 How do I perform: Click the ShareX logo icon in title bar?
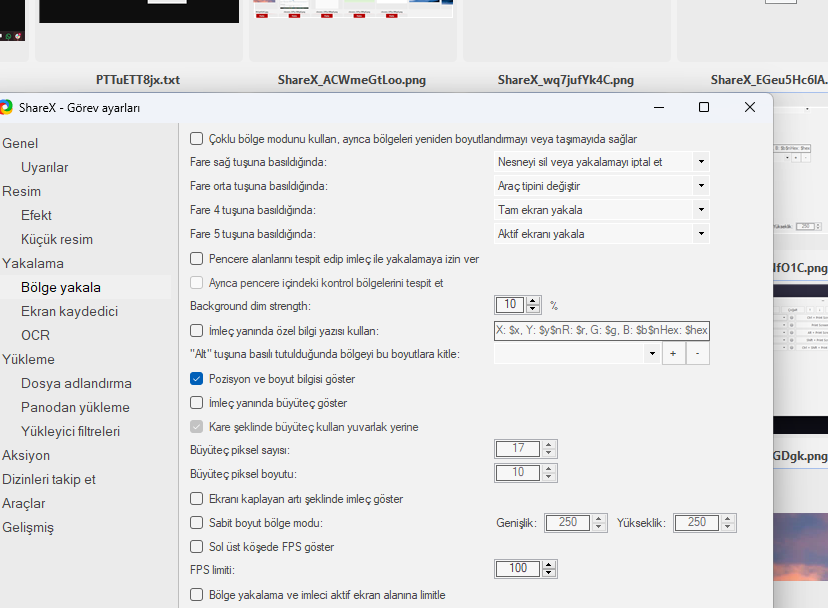[6, 107]
